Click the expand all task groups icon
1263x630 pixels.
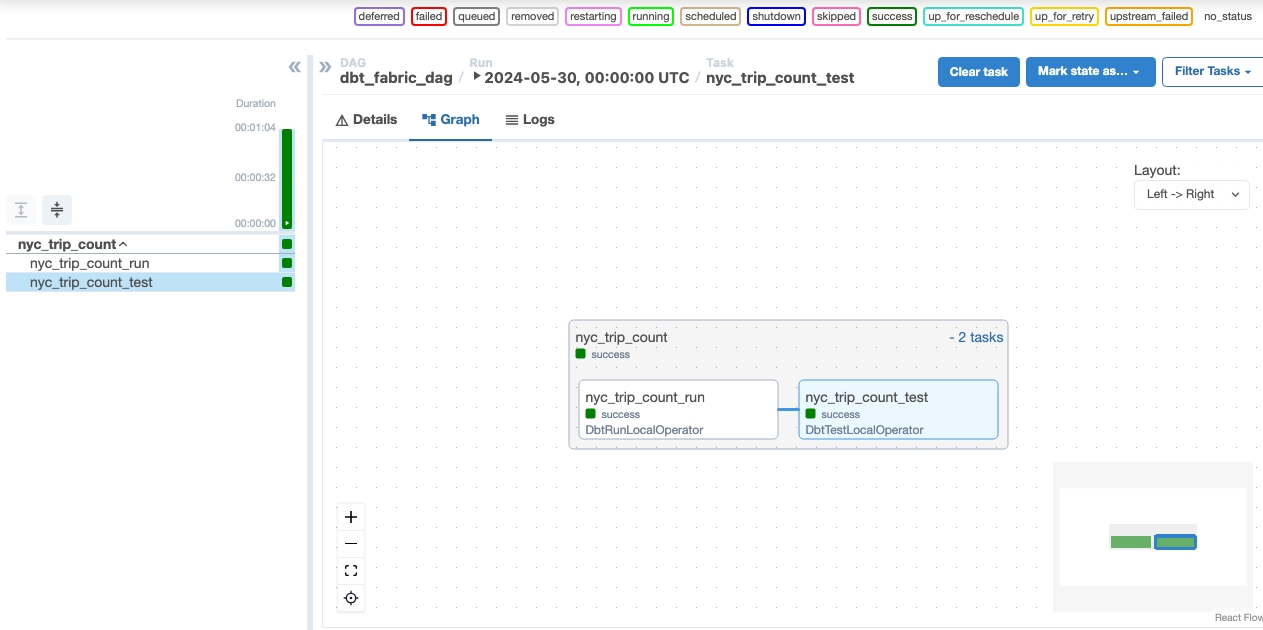(21, 210)
